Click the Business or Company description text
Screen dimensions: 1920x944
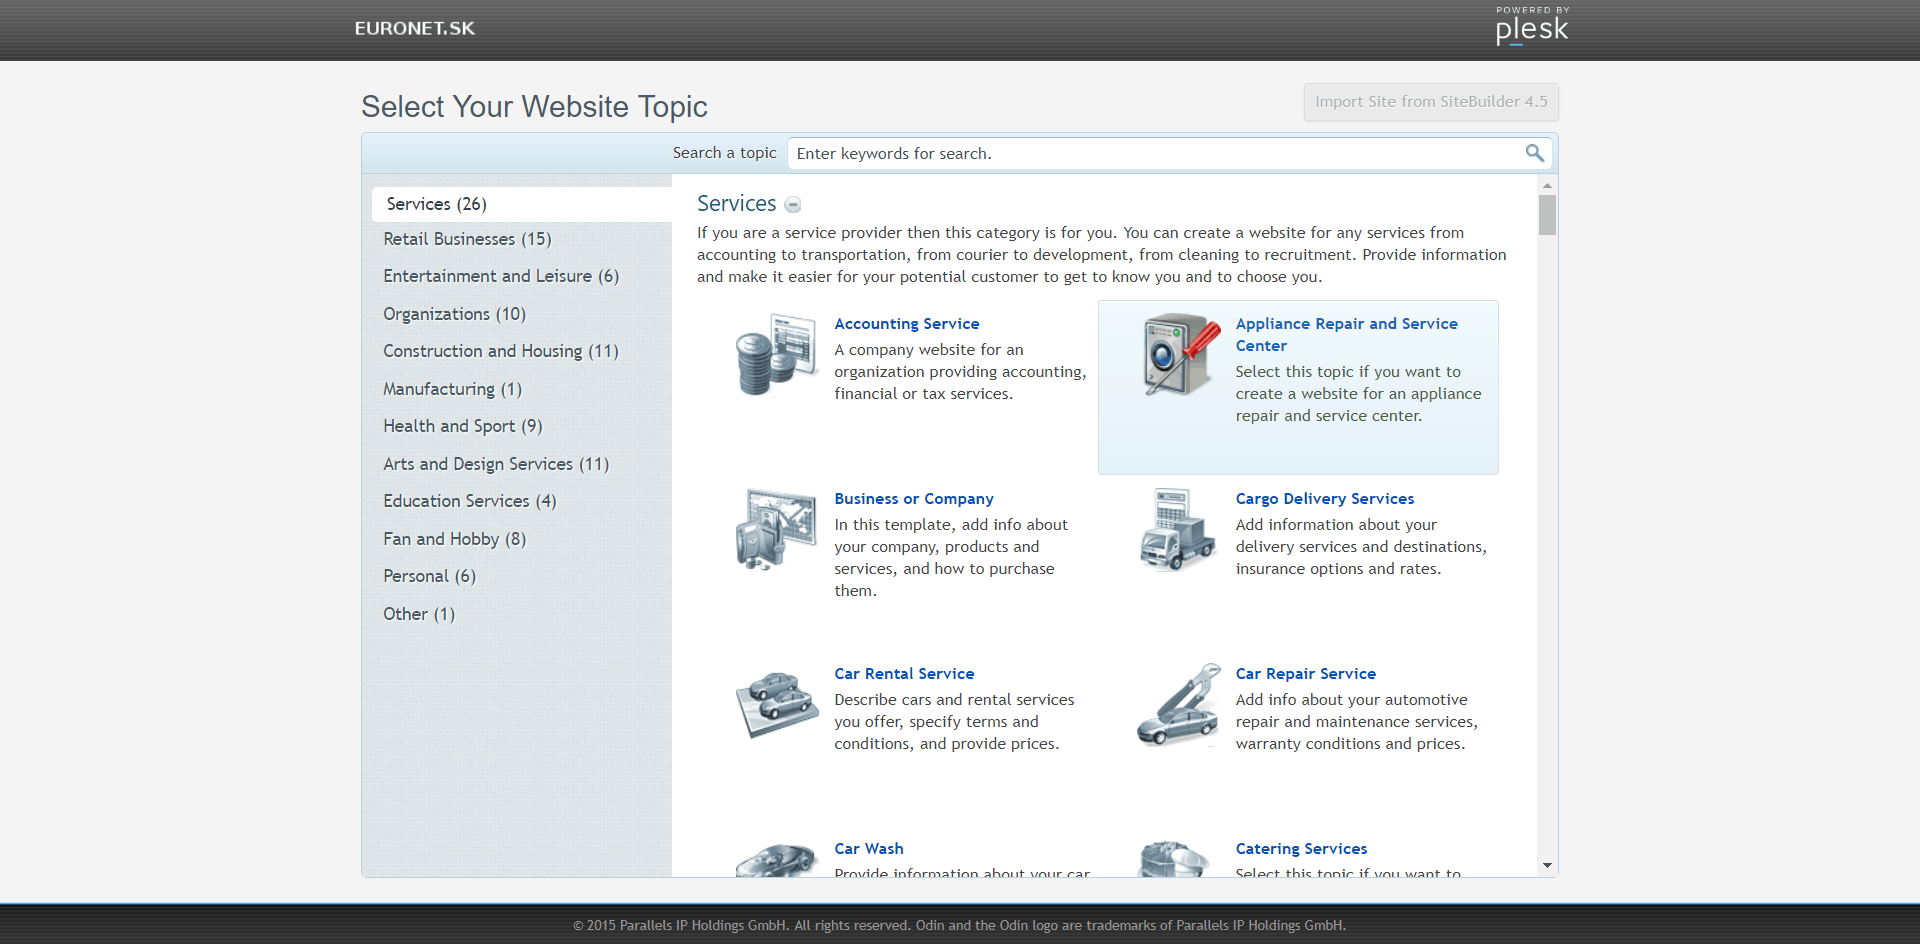[x=951, y=558]
